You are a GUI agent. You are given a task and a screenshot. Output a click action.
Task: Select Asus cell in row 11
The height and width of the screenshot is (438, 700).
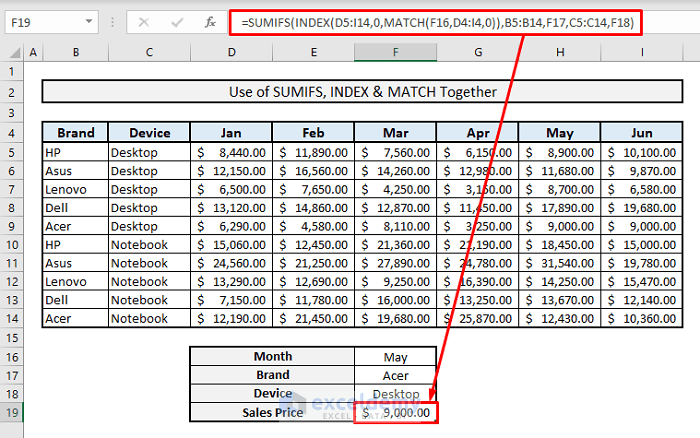pyautogui.click(x=75, y=263)
